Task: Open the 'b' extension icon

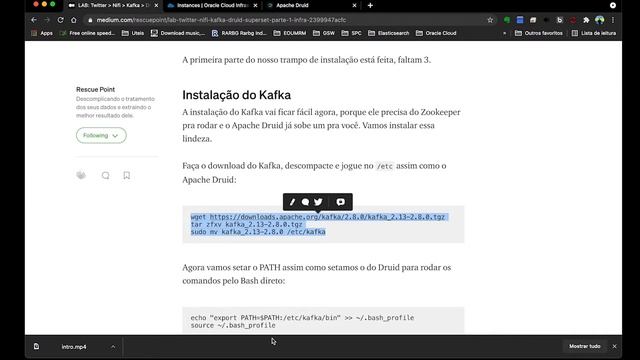Action: tap(560, 20)
